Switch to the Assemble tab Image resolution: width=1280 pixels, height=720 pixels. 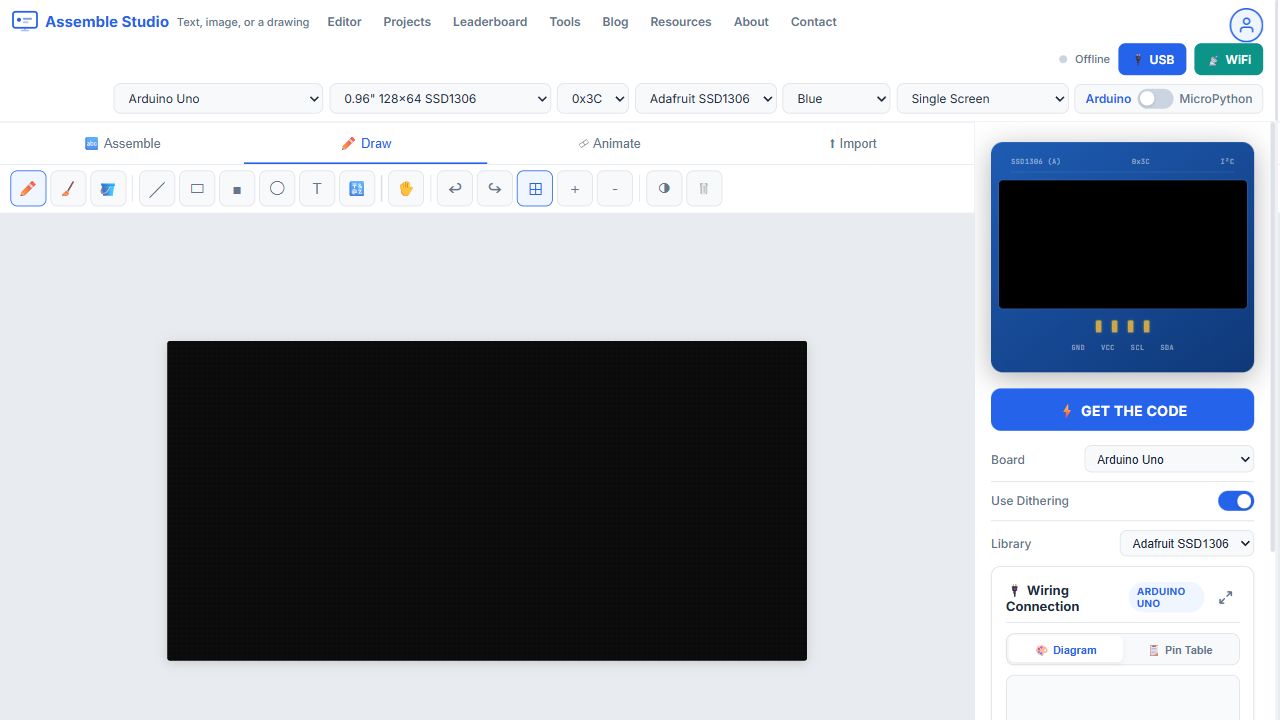122,144
